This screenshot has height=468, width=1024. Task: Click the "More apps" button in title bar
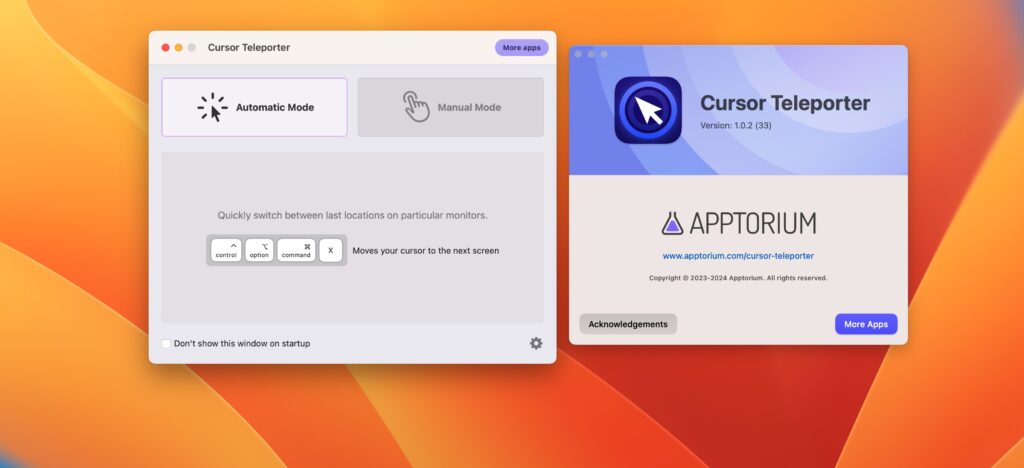point(522,48)
